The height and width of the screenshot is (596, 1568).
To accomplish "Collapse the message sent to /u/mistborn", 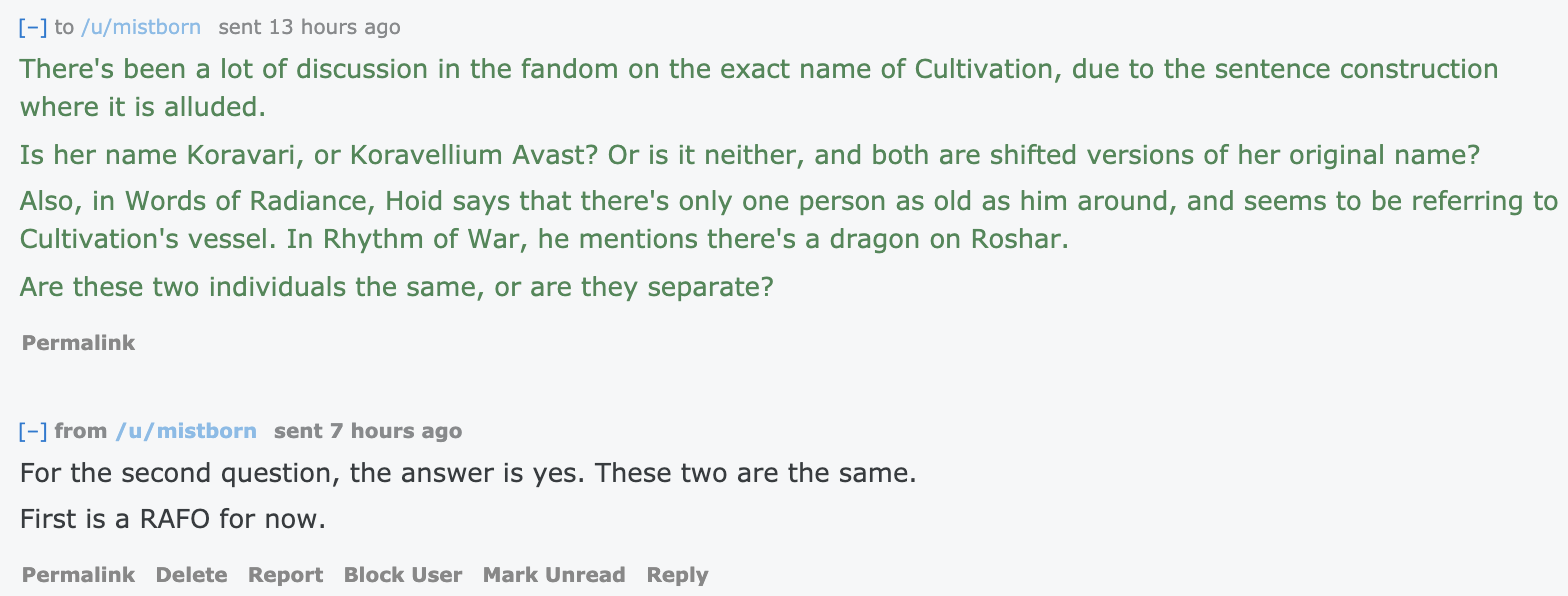I will tap(33, 27).
